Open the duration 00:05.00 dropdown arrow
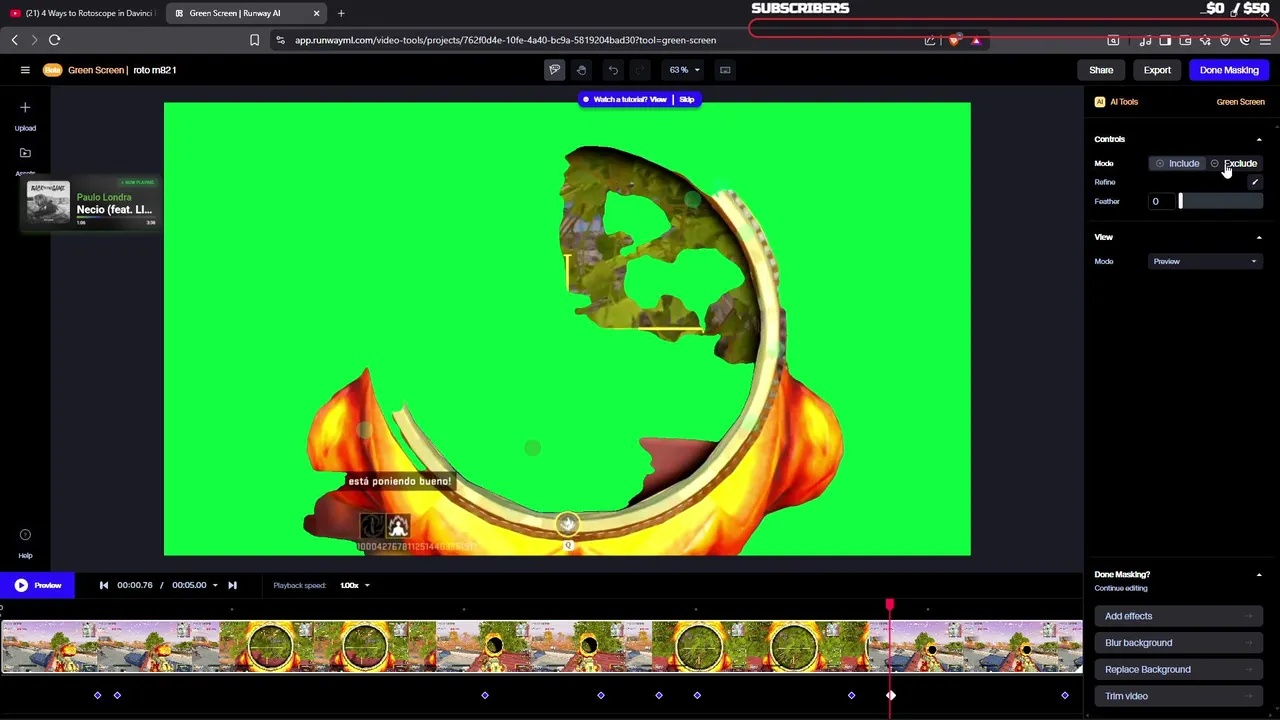The width and height of the screenshot is (1280, 720). (x=214, y=585)
